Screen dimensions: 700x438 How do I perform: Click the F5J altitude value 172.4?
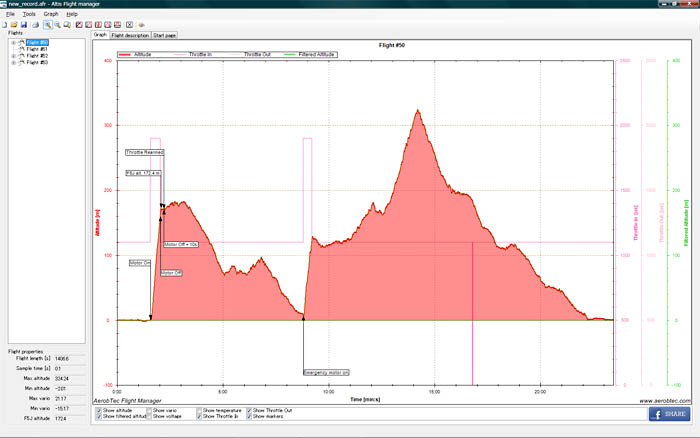pyautogui.click(x=61, y=419)
